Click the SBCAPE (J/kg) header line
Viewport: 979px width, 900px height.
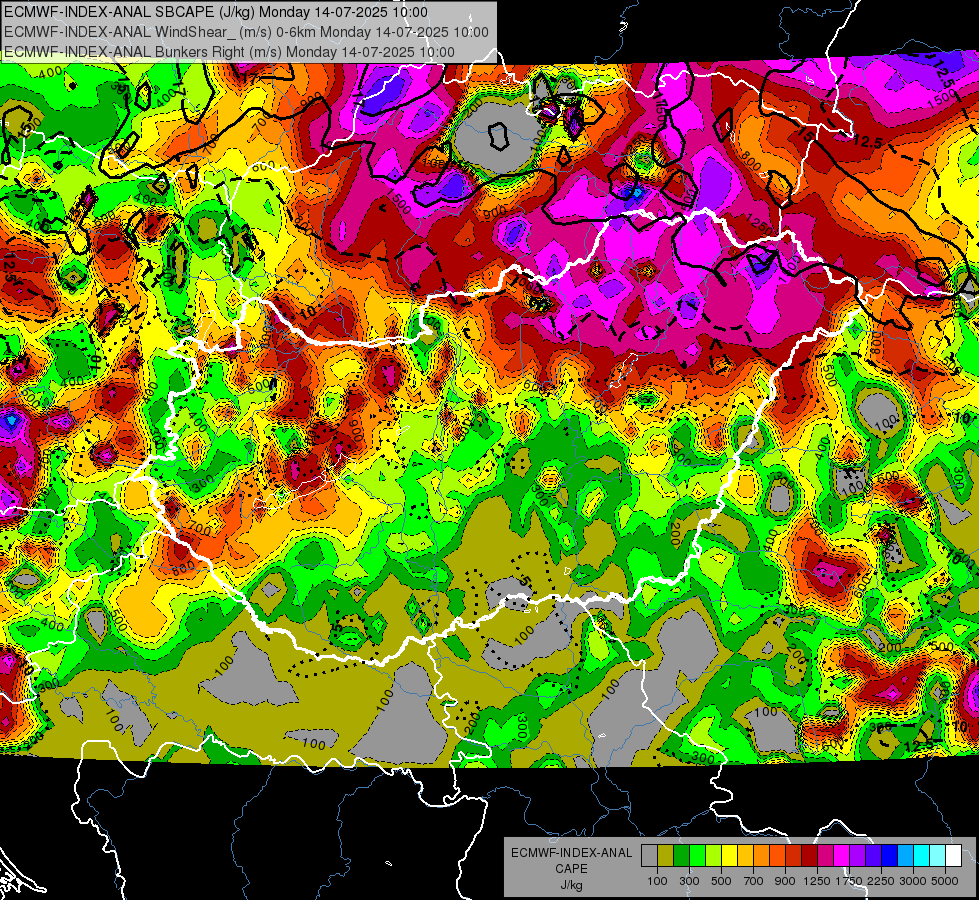216,12
